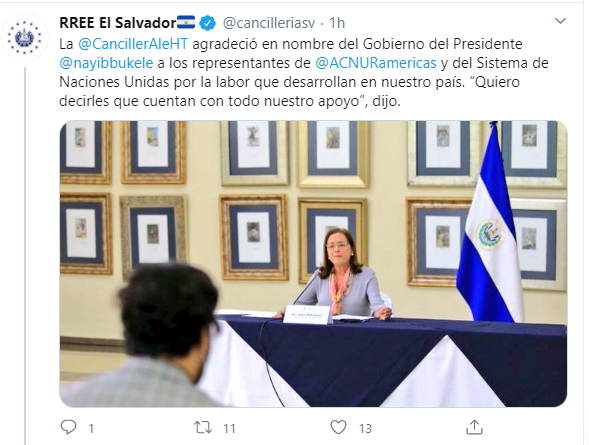Click the tweet body text to expand
Image resolution: width=589 pixels, height=445 pixels.
pyautogui.click(x=304, y=72)
